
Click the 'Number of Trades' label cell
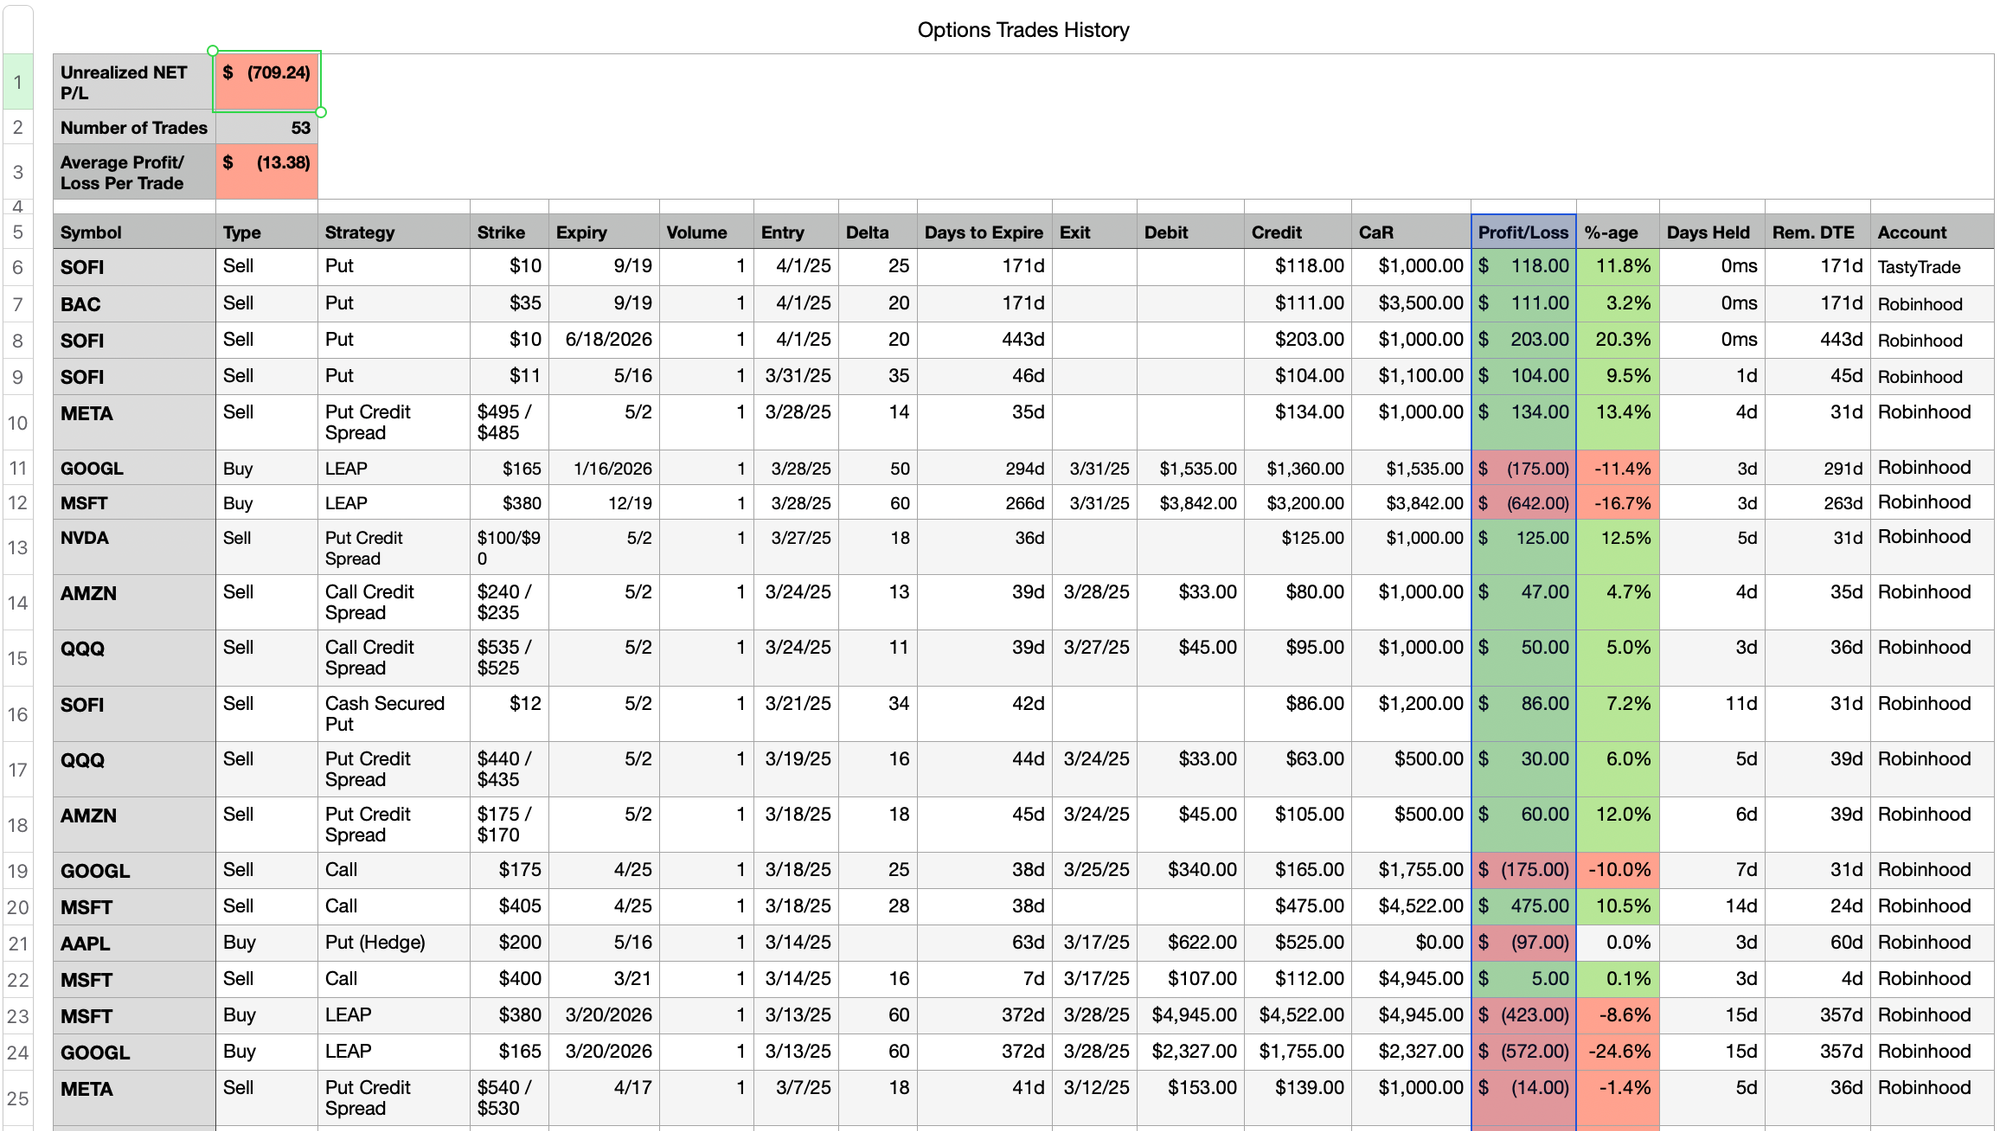click(134, 127)
